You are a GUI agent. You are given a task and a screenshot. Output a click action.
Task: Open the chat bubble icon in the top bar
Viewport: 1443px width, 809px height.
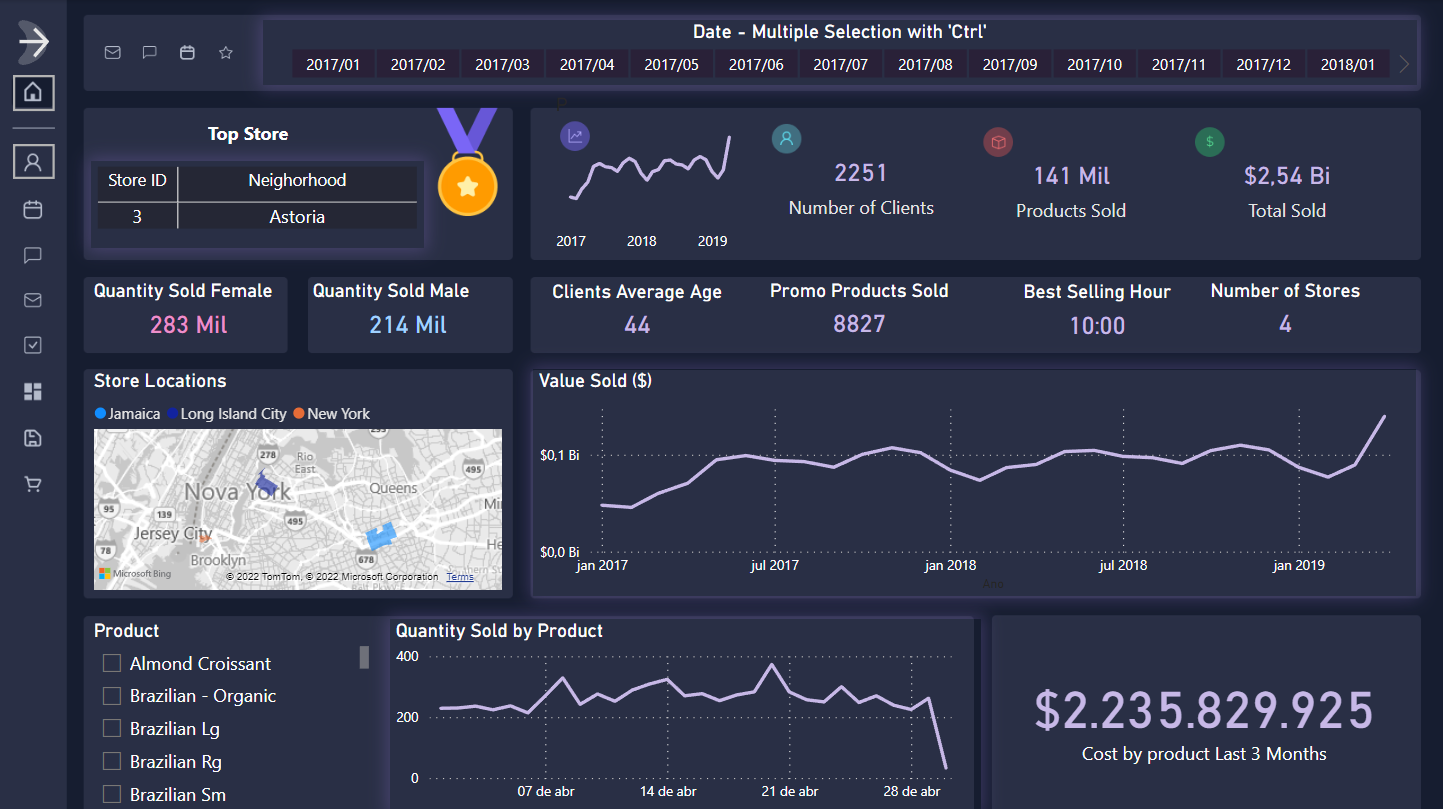point(149,53)
